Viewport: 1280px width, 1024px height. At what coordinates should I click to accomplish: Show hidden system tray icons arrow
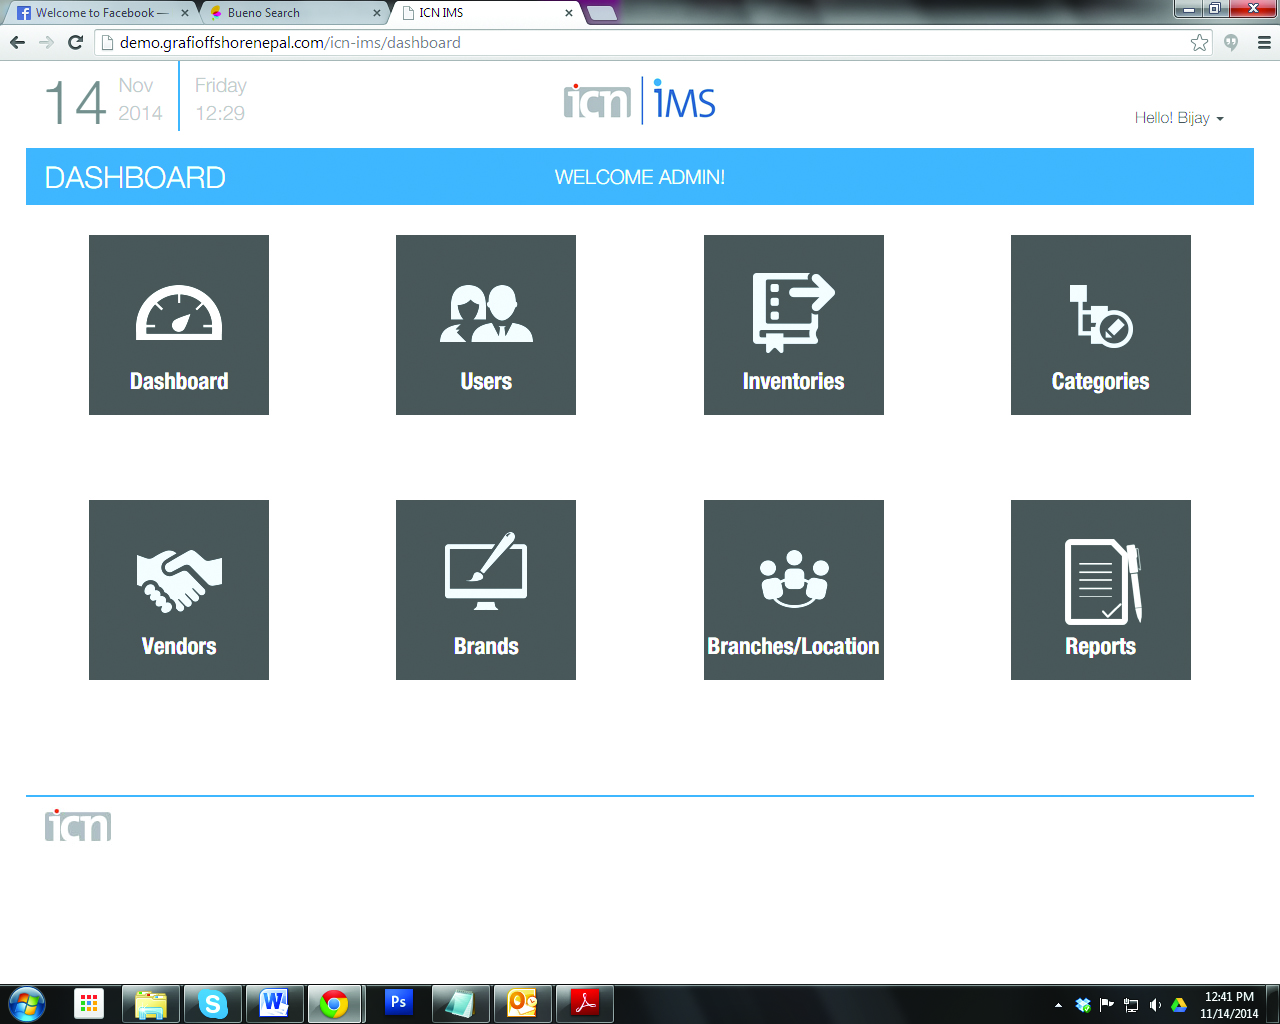pos(1058,1005)
